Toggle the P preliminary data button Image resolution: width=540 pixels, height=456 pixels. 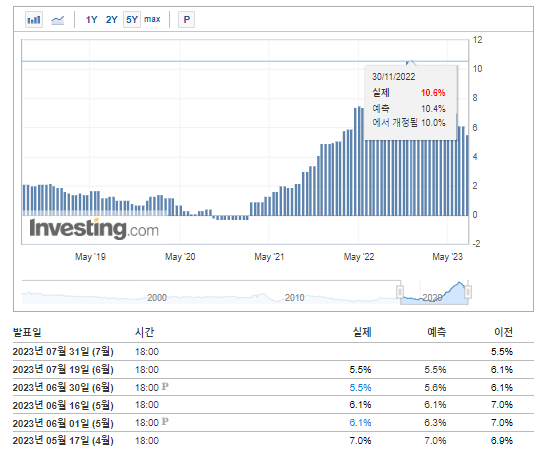(186, 19)
